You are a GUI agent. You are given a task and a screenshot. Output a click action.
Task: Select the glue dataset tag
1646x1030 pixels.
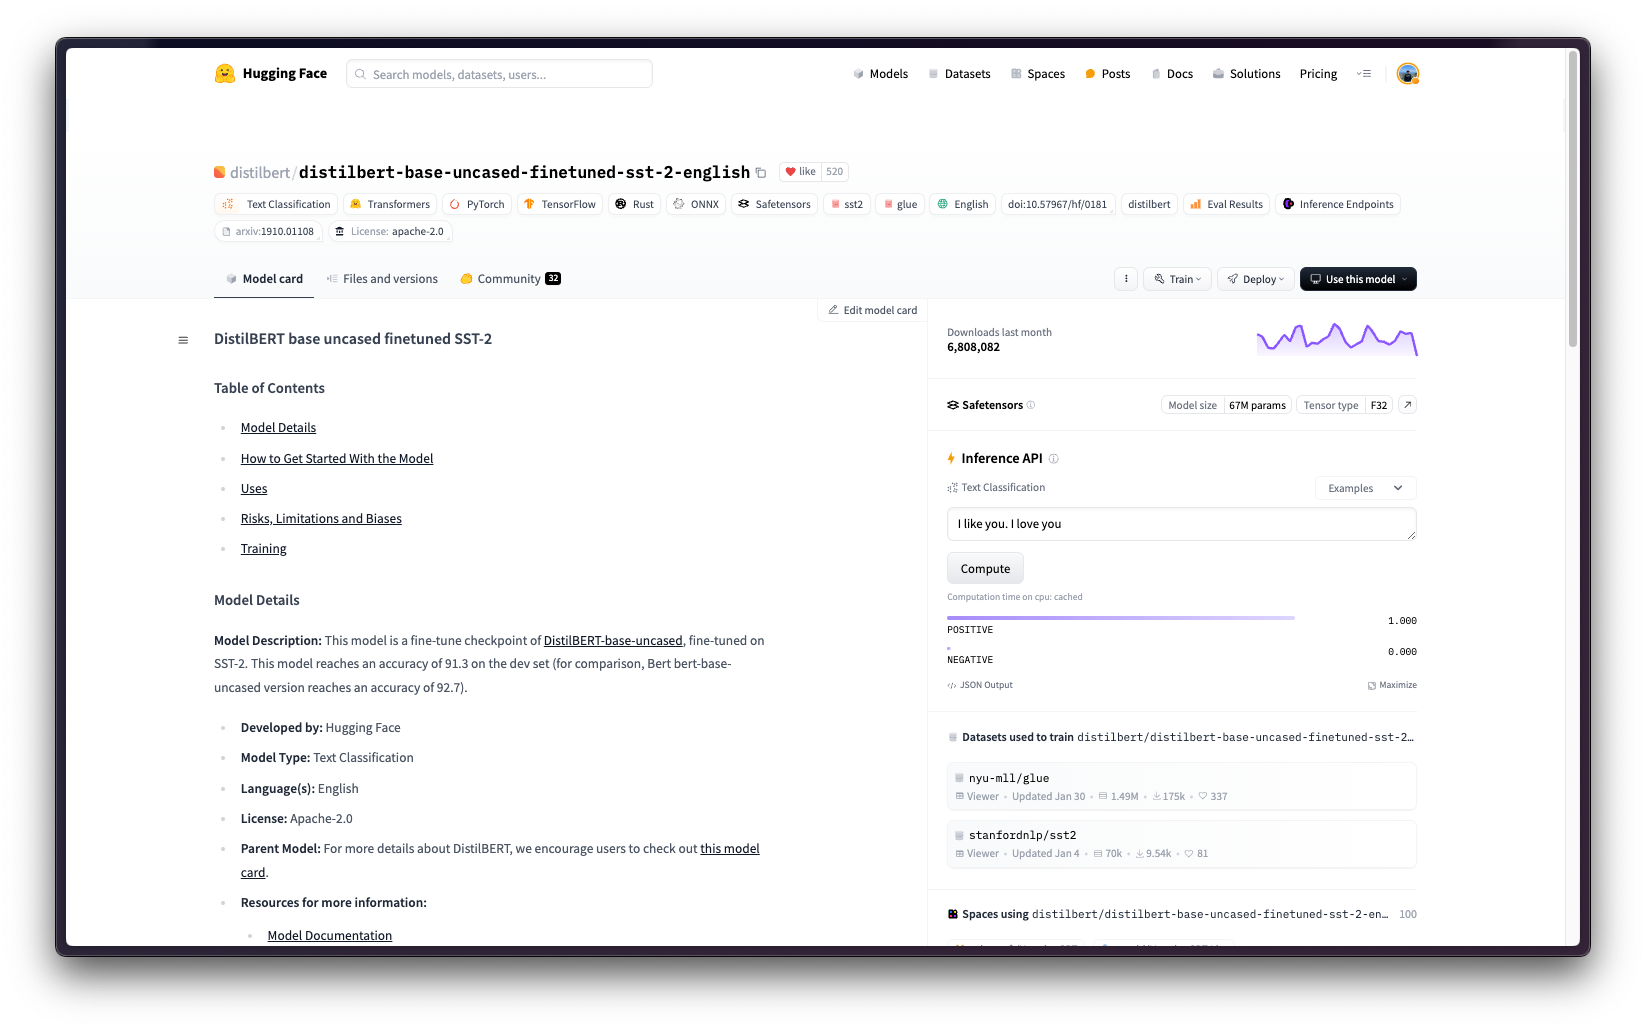coord(899,204)
